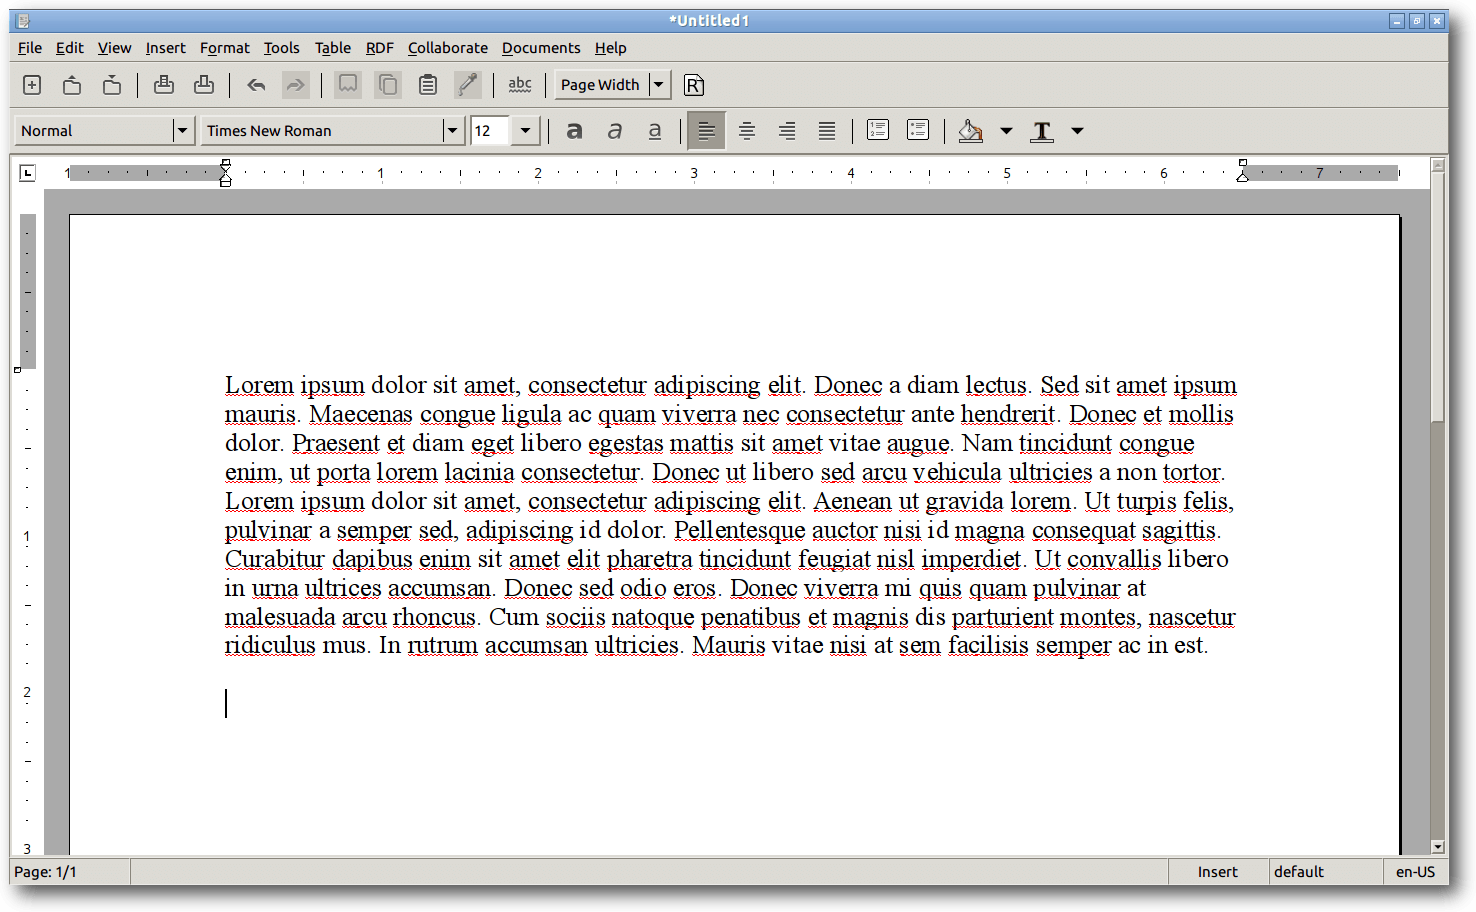Open the Format menu

point(224,48)
